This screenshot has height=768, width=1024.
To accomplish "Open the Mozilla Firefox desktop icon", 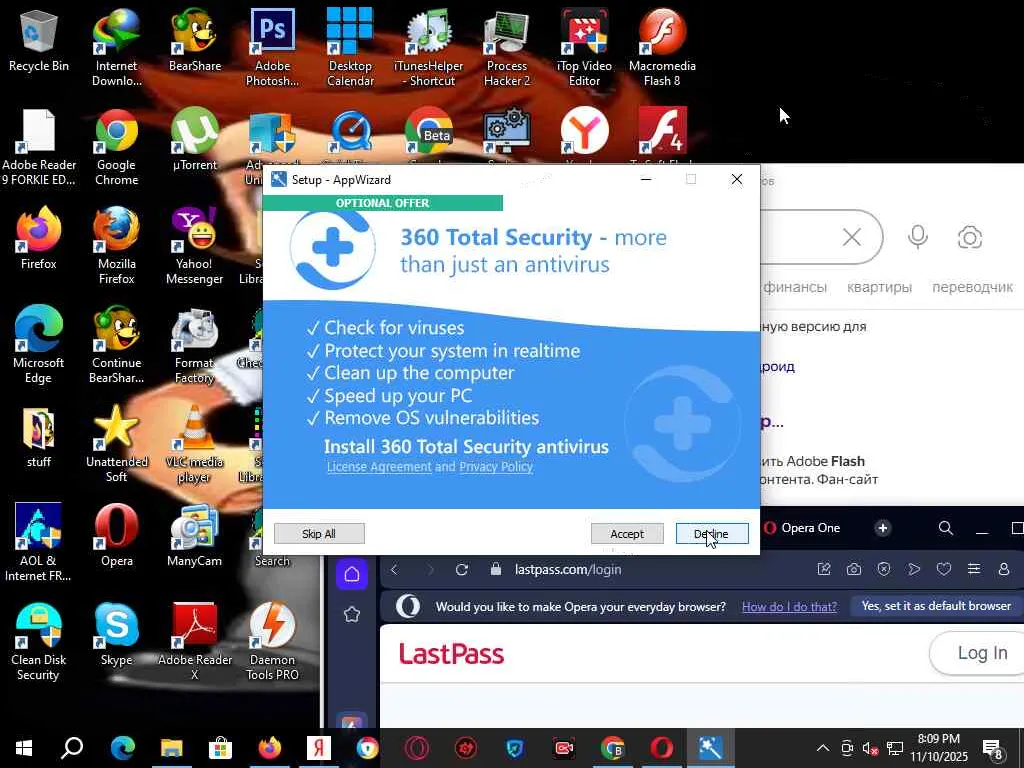I will (116, 246).
